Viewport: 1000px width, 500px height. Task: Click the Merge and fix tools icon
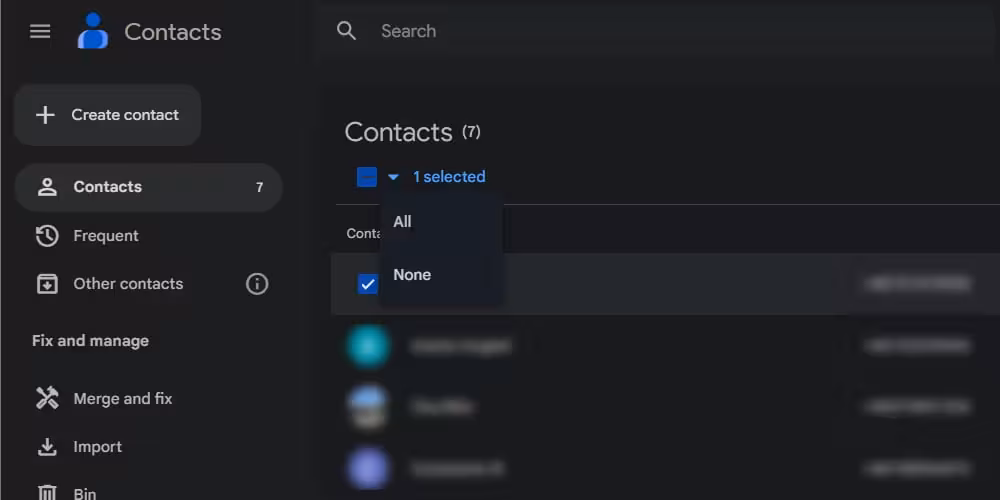pos(47,399)
